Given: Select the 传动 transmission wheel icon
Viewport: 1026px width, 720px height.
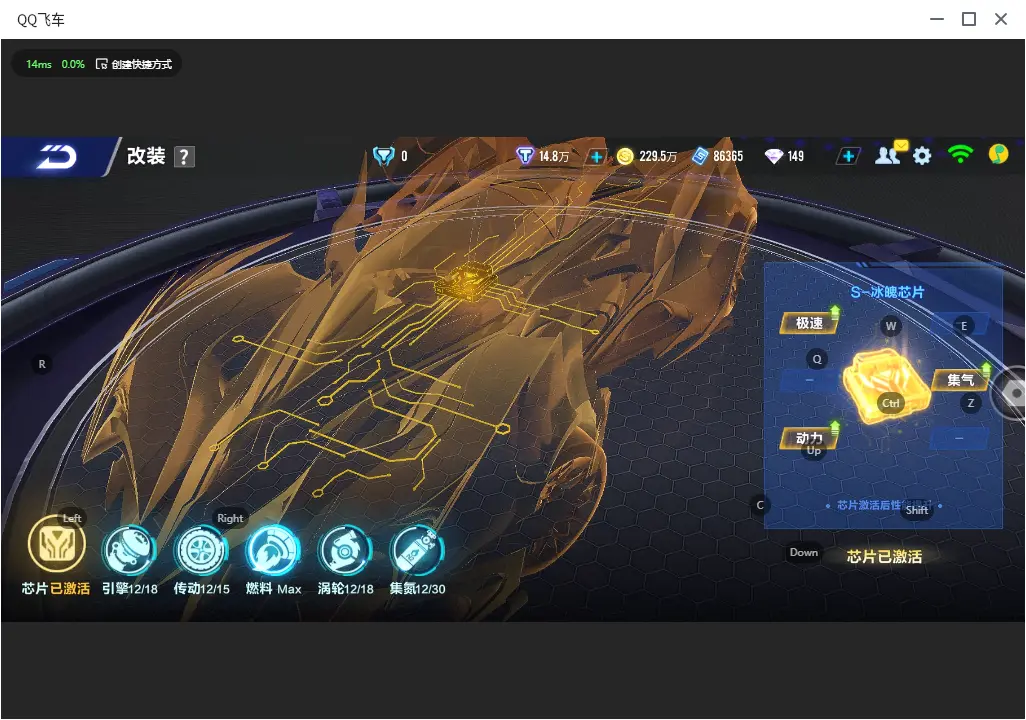Looking at the screenshot, I should point(202,550).
